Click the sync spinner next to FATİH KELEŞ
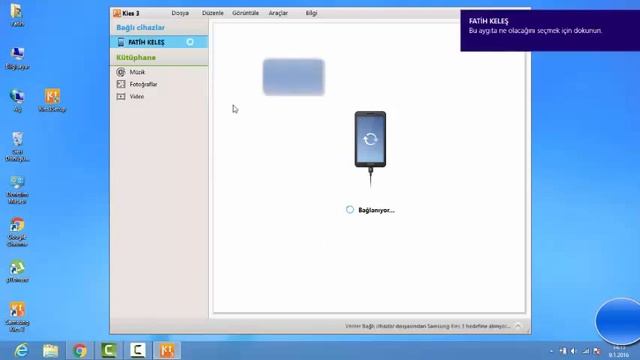Viewport: 640px width, 360px height. 190,42
